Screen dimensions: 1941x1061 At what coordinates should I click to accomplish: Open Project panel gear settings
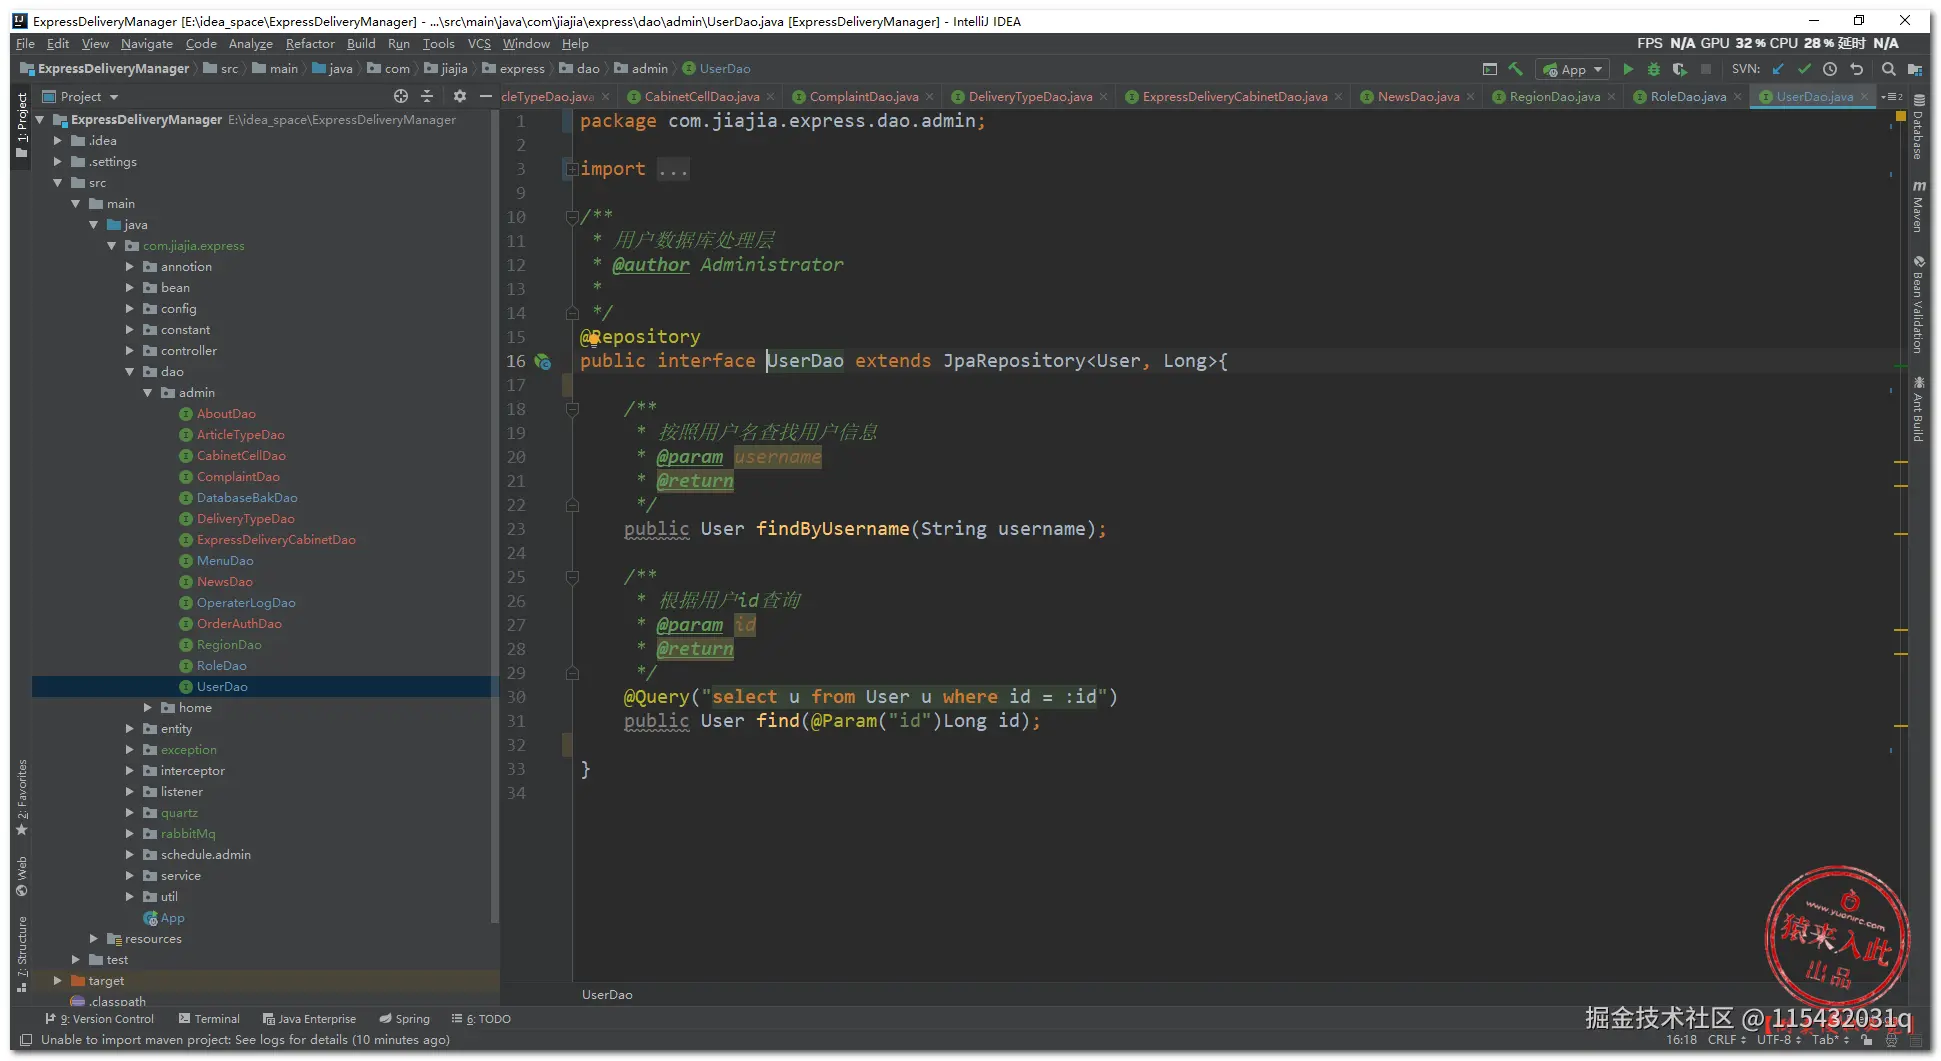click(460, 97)
